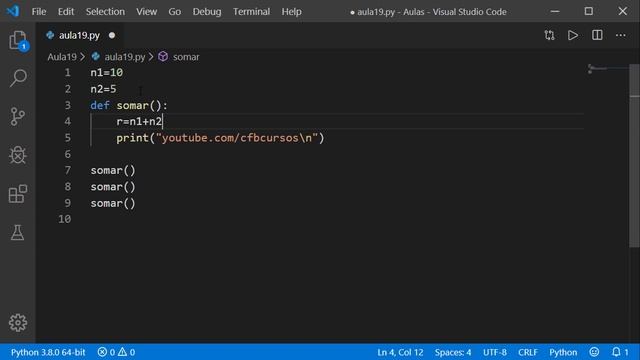Click the n1=10 code line
Viewport: 640px width, 360px height.
click(107, 73)
